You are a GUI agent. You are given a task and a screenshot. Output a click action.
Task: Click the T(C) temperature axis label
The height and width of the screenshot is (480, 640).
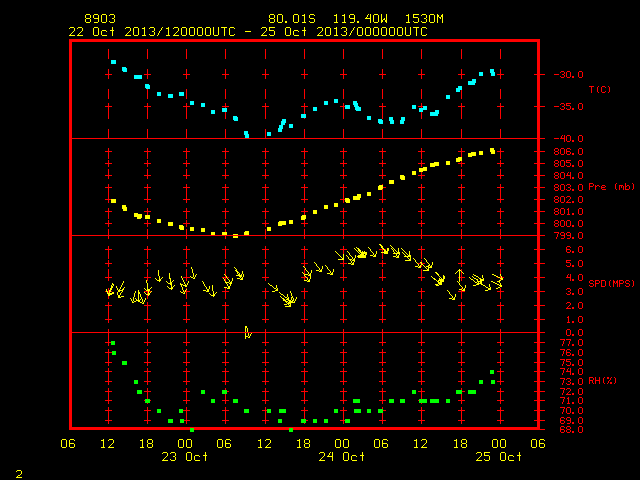tap(600, 89)
